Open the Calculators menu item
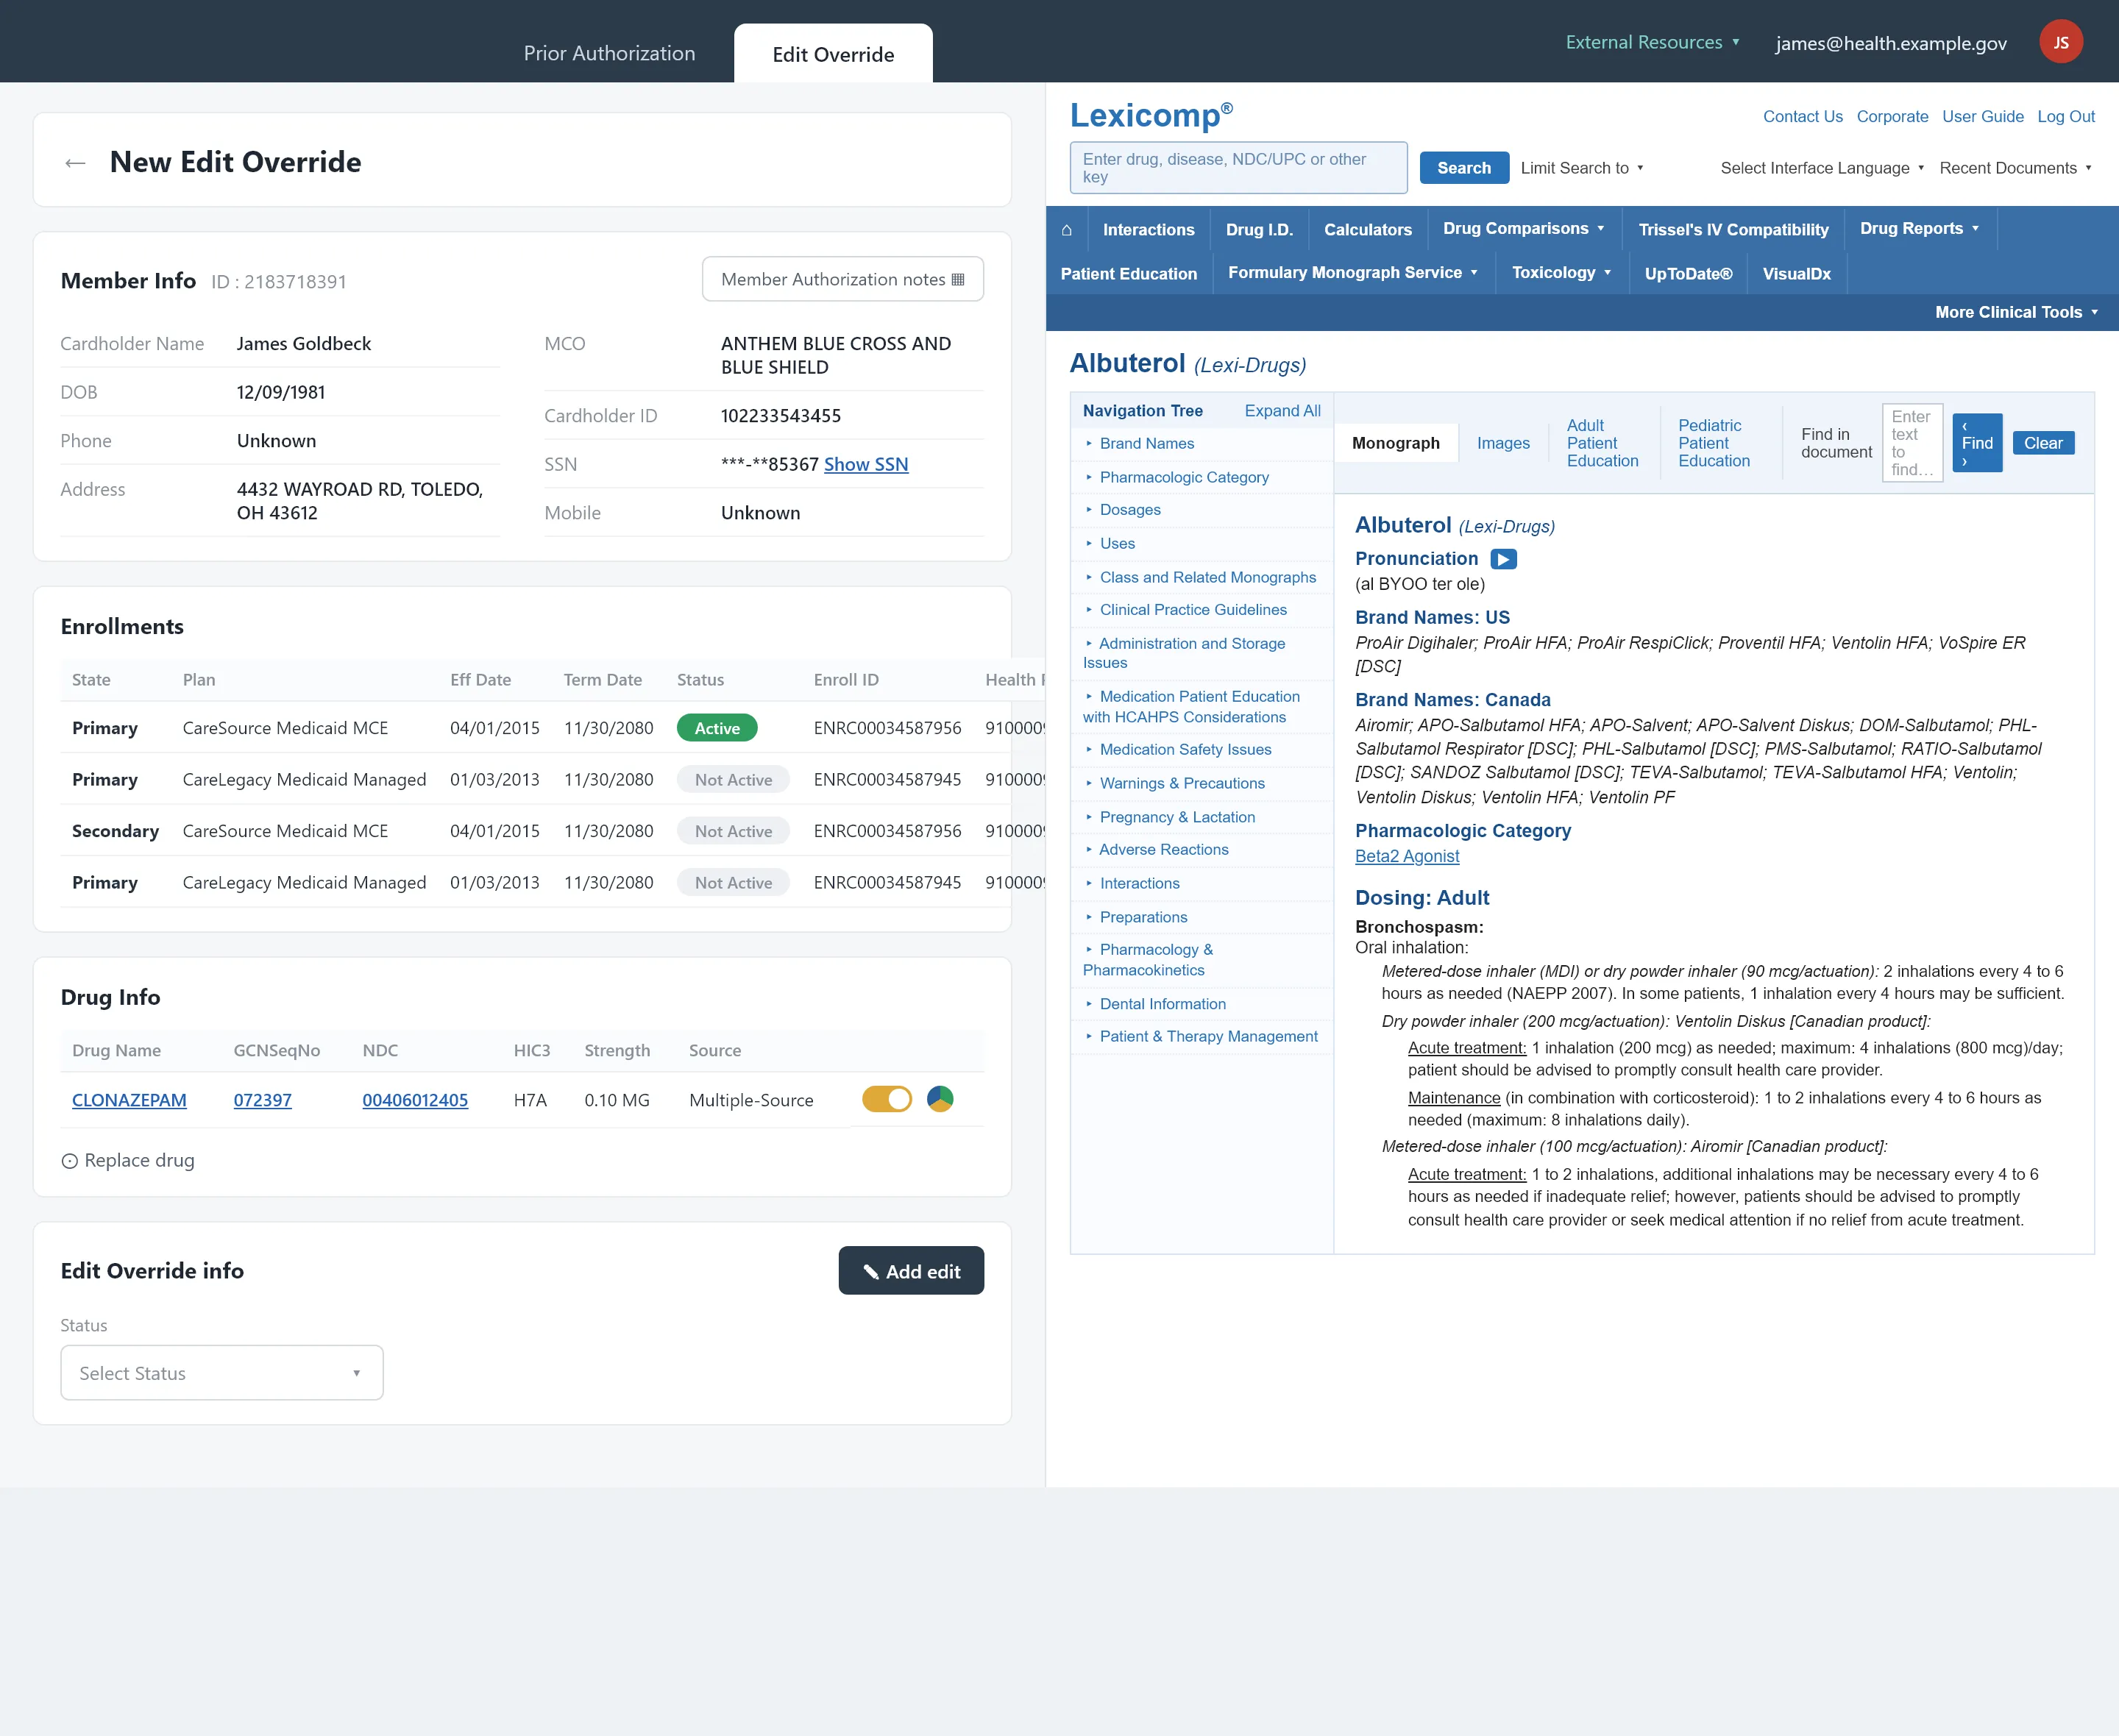 click(1367, 230)
